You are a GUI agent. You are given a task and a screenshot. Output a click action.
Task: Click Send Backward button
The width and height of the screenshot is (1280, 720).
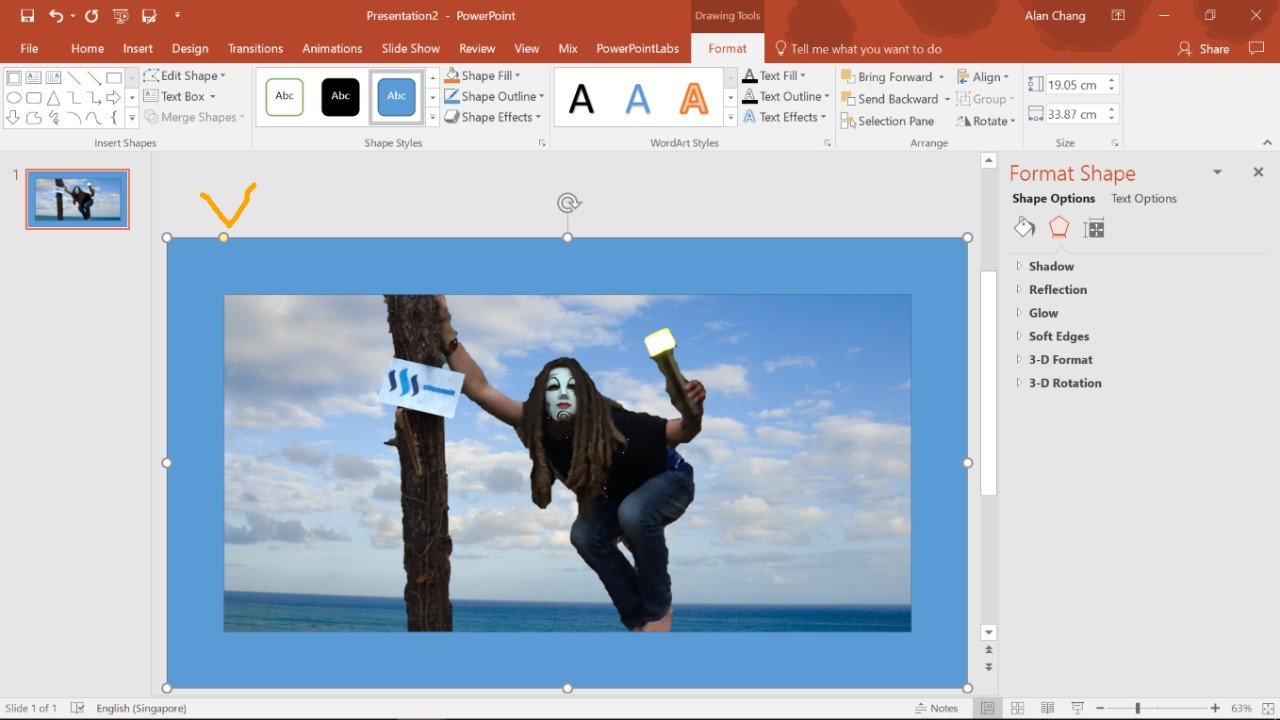click(x=888, y=99)
